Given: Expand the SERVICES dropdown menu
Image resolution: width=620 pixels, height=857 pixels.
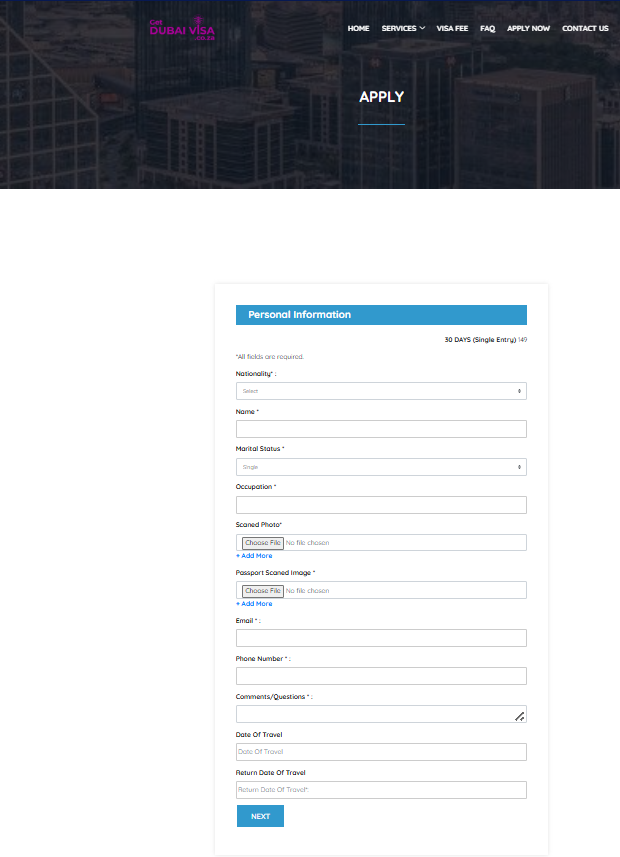Looking at the screenshot, I should [x=403, y=29].
